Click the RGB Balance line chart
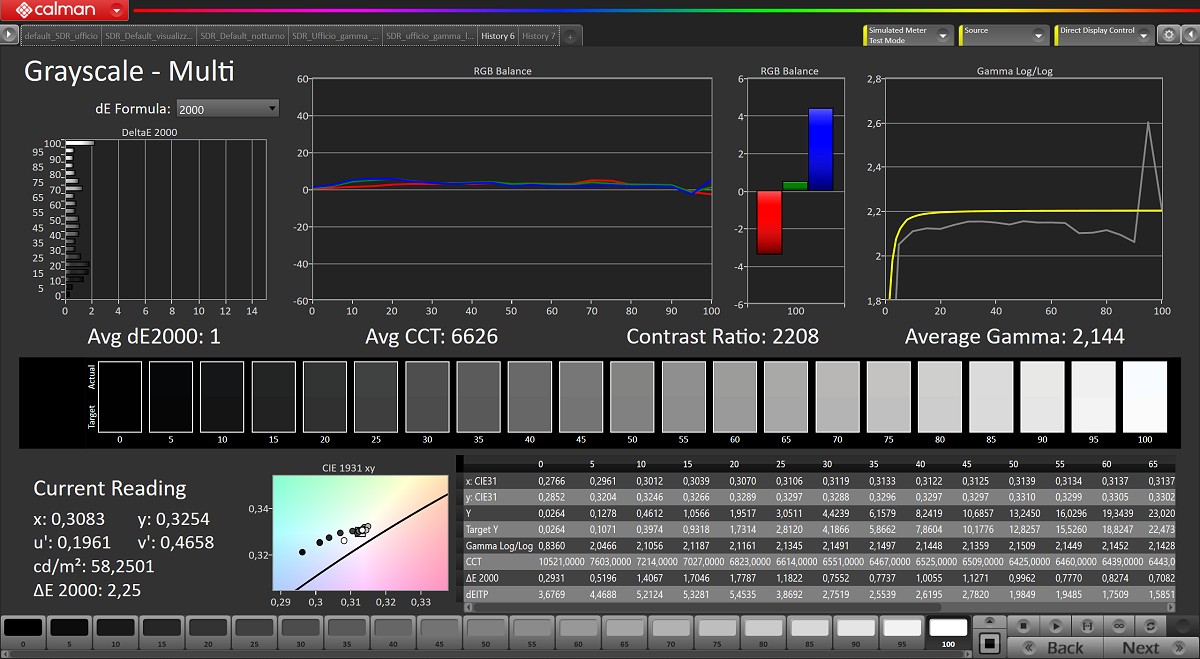The height and width of the screenshot is (659, 1200). click(512, 189)
